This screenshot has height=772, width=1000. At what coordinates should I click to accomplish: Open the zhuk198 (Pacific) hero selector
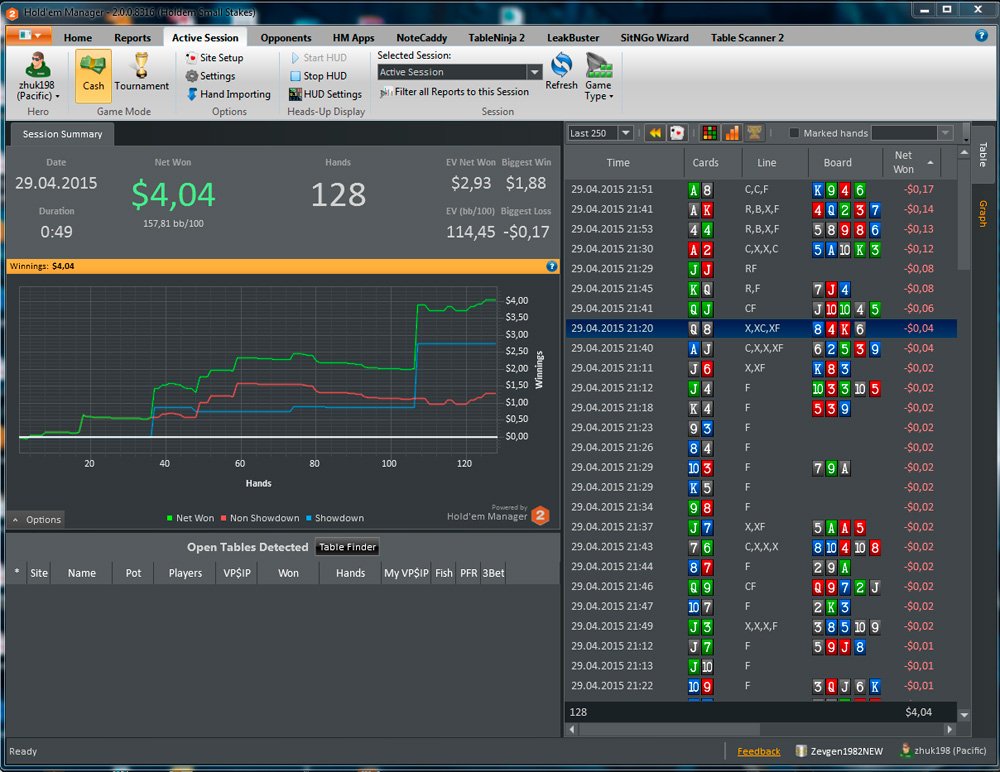[38, 77]
